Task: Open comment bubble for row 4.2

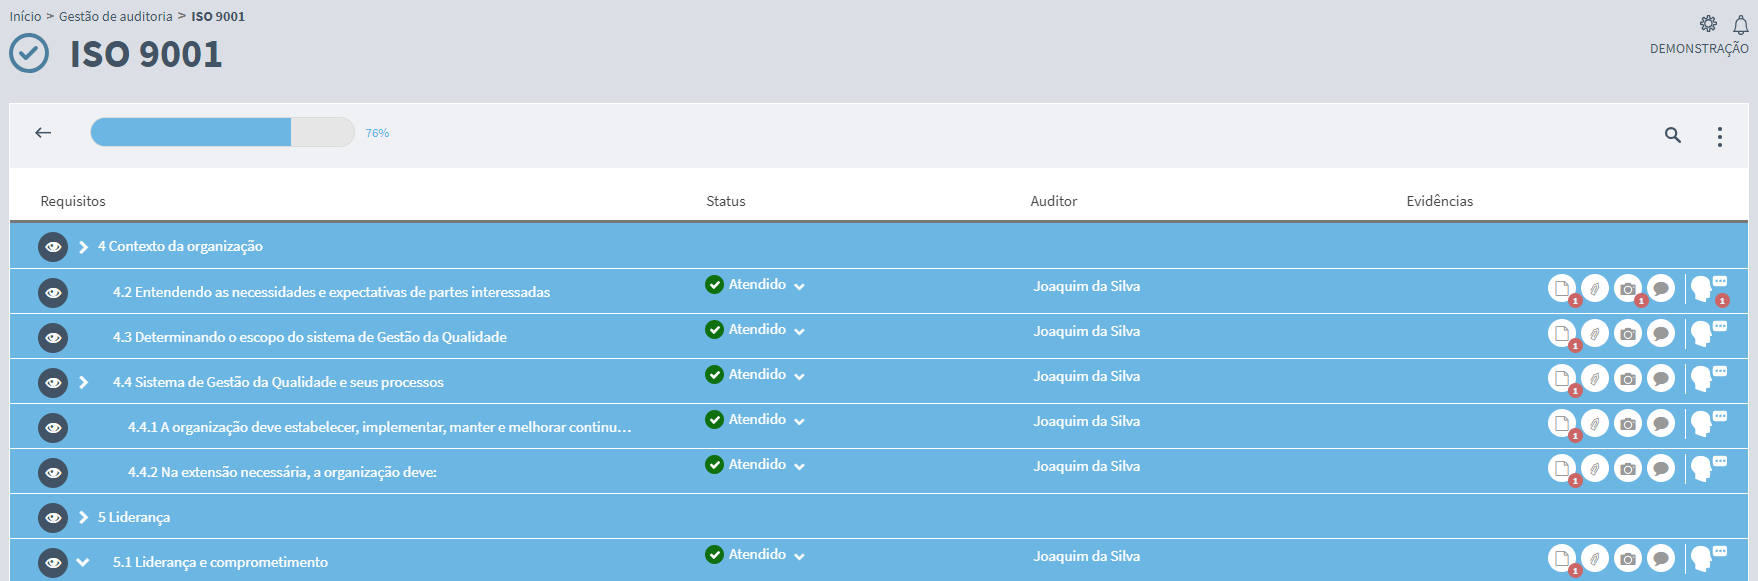Action: 1661,288
